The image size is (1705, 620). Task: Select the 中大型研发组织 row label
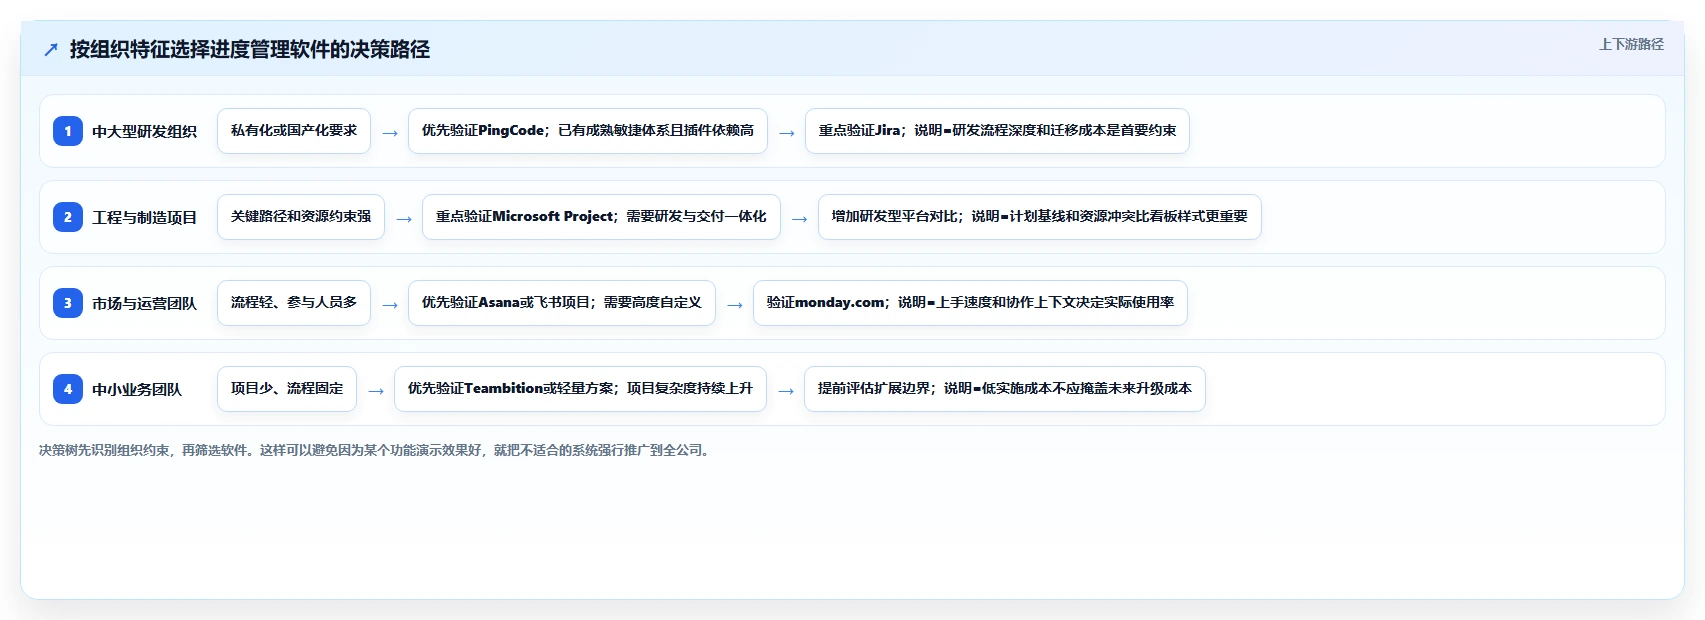[x=144, y=131]
